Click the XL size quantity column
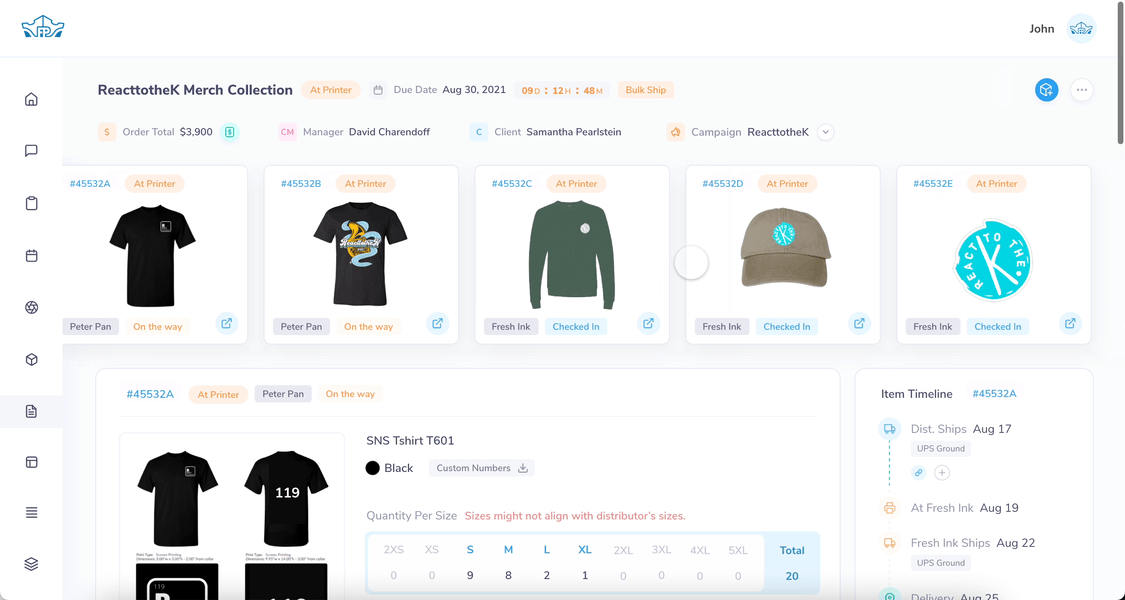 (x=585, y=563)
